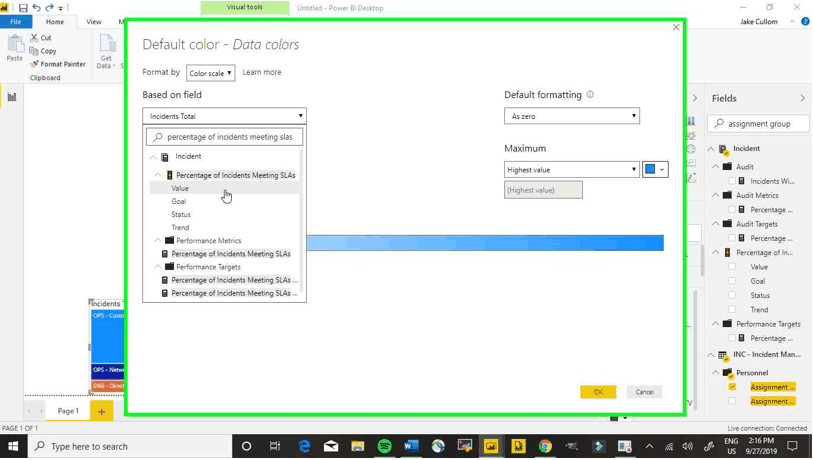This screenshot has width=813, height=460.
Task: Close the Default color dialog
Action: pos(676,27)
